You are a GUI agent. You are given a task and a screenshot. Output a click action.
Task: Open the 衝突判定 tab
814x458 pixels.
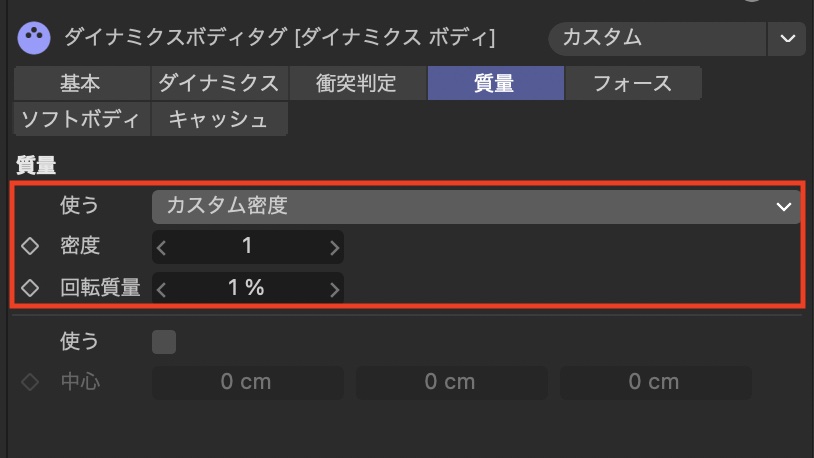click(357, 84)
